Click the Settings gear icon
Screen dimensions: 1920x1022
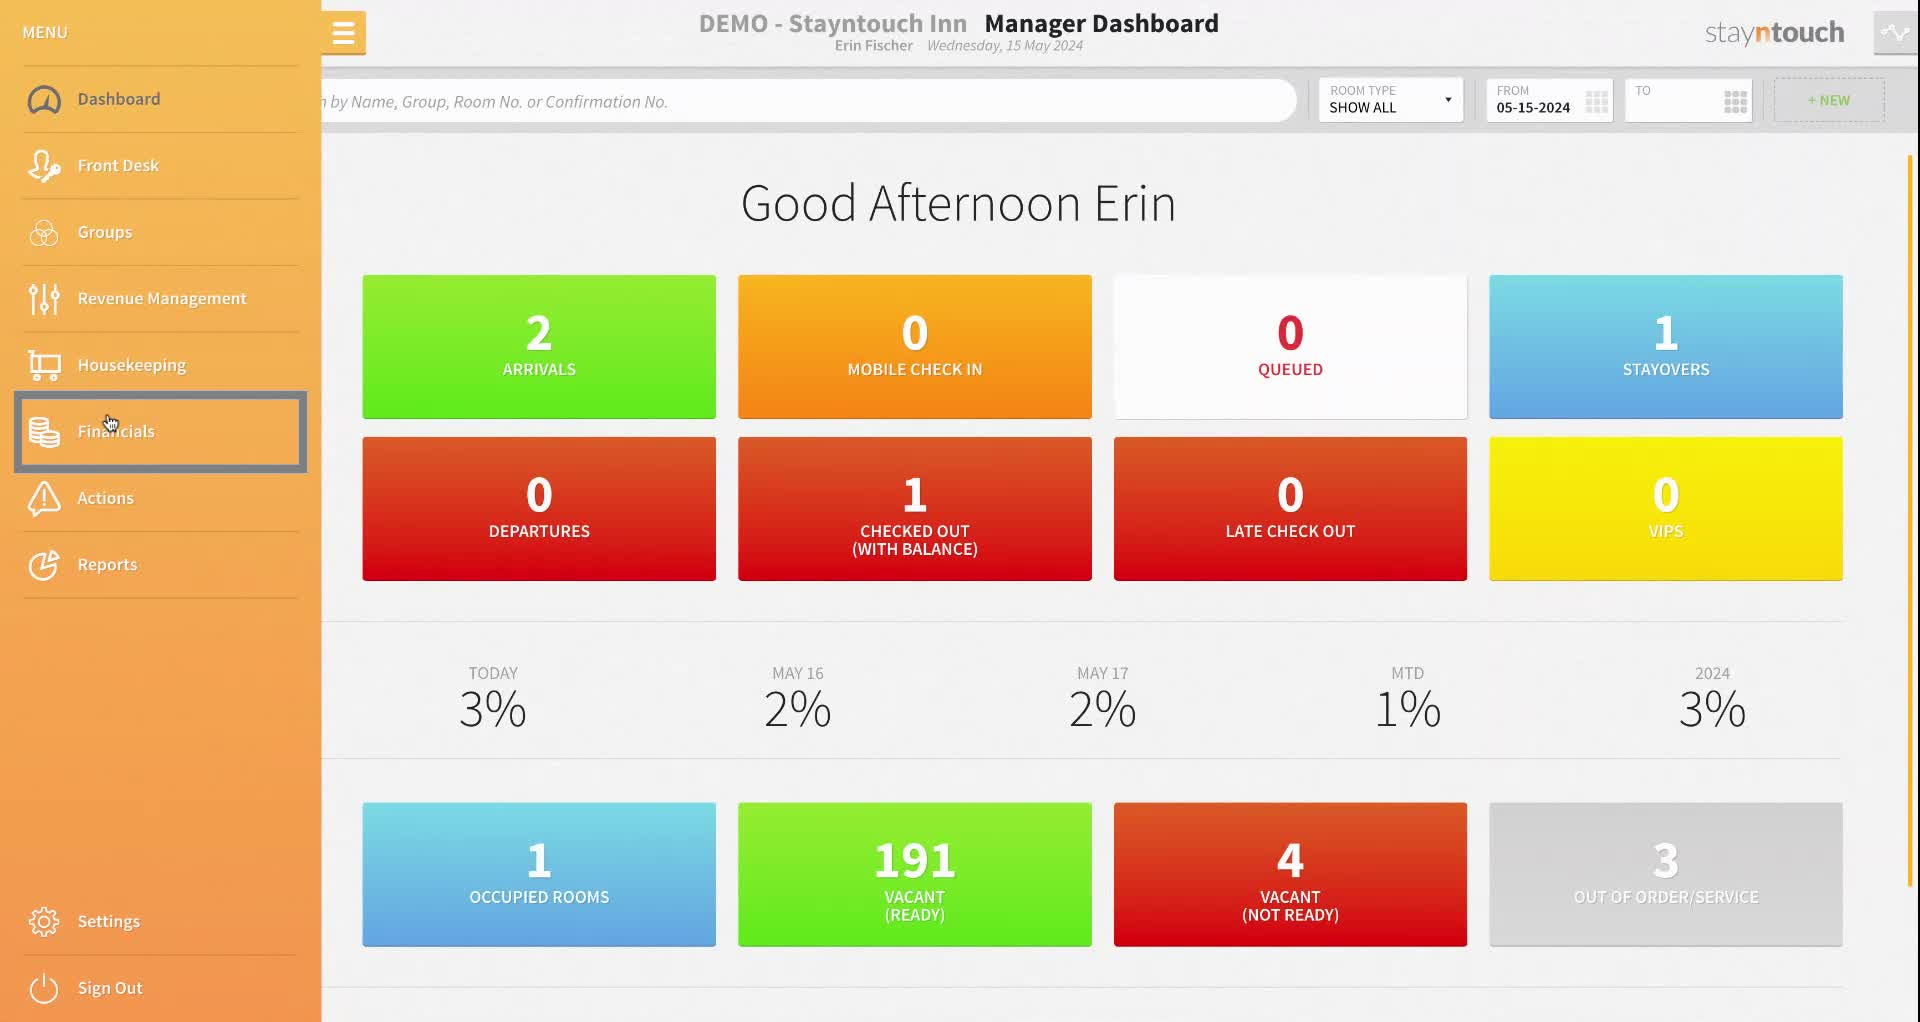click(44, 921)
